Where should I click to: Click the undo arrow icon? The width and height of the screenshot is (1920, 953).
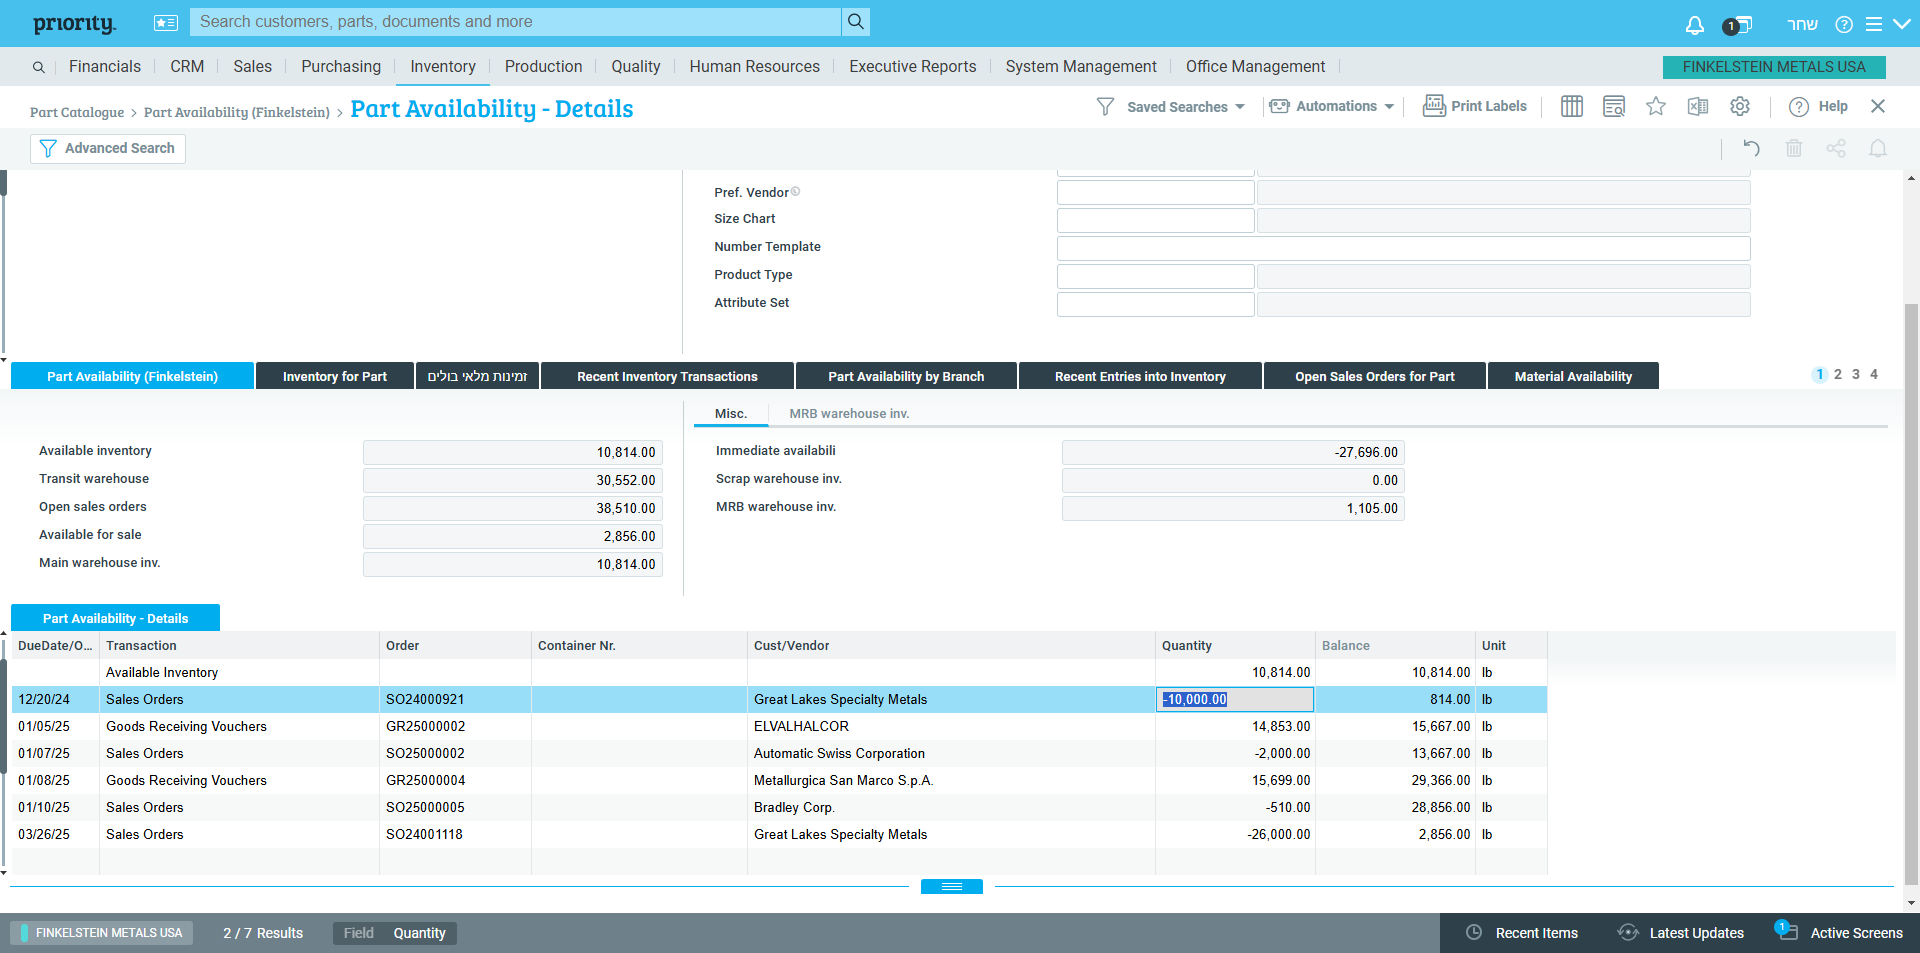click(x=1751, y=148)
